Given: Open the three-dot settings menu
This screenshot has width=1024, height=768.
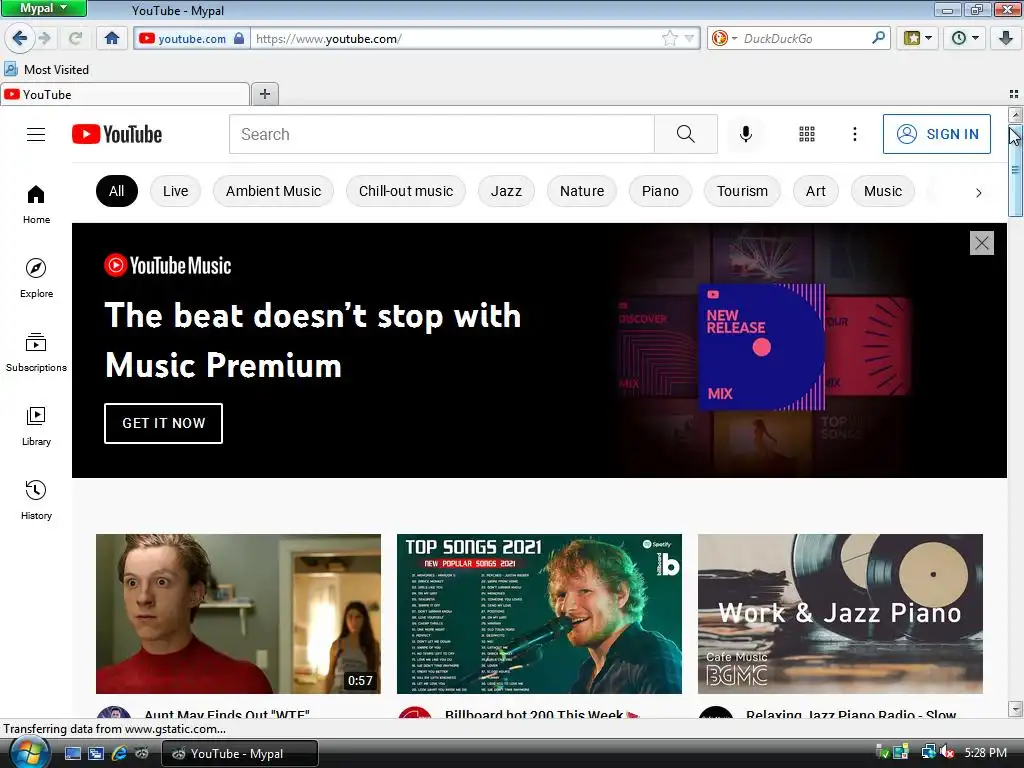Looking at the screenshot, I should tap(855, 135).
